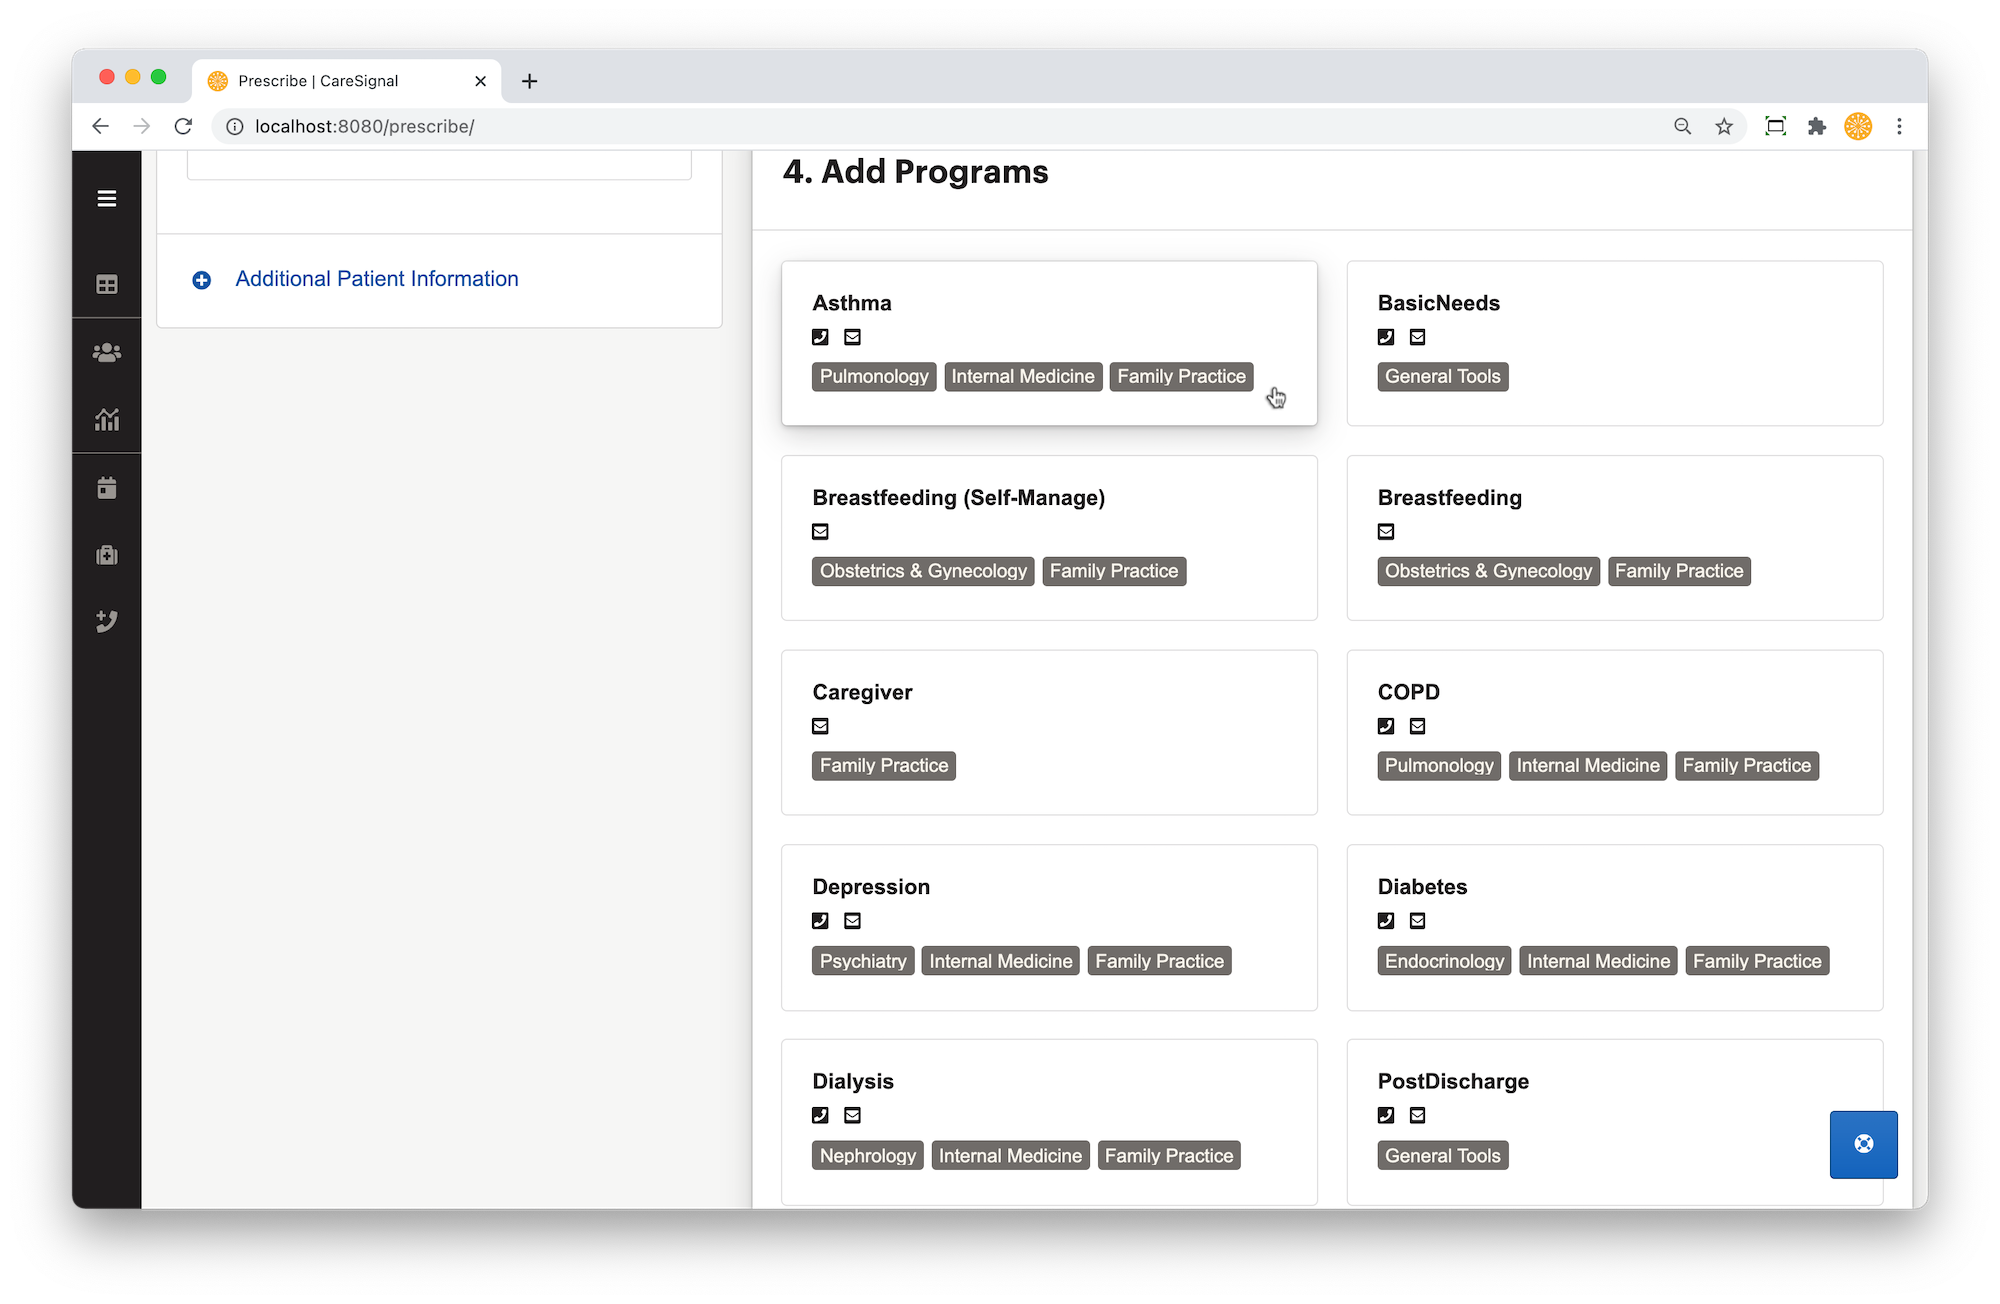
Task: Open the medical kit icon in sidebar
Action: pyautogui.click(x=107, y=555)
